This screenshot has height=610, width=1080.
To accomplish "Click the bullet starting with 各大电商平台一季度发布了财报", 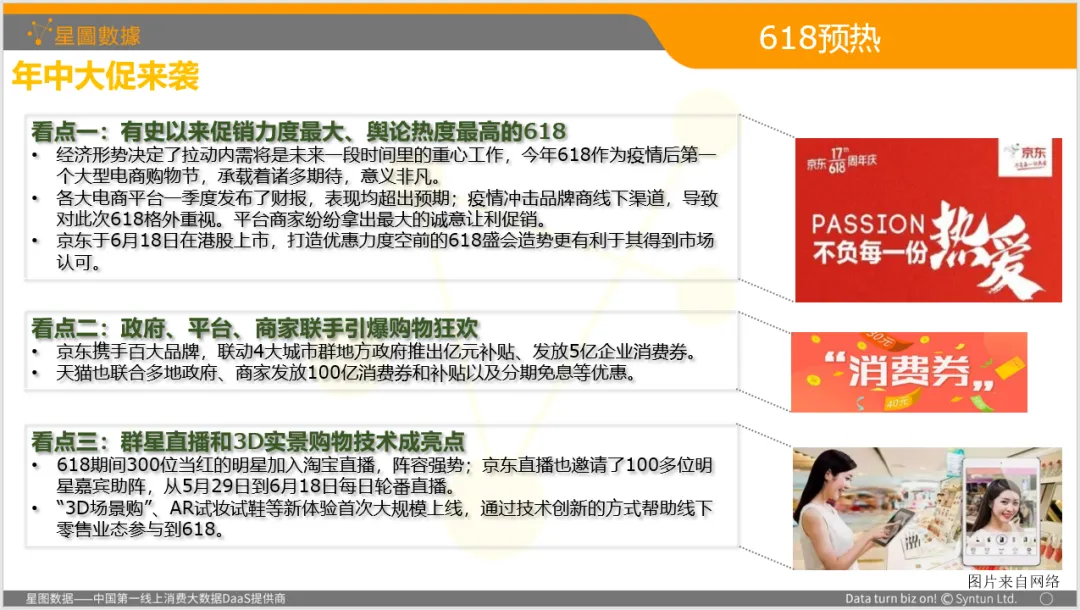I will [386, 209].
